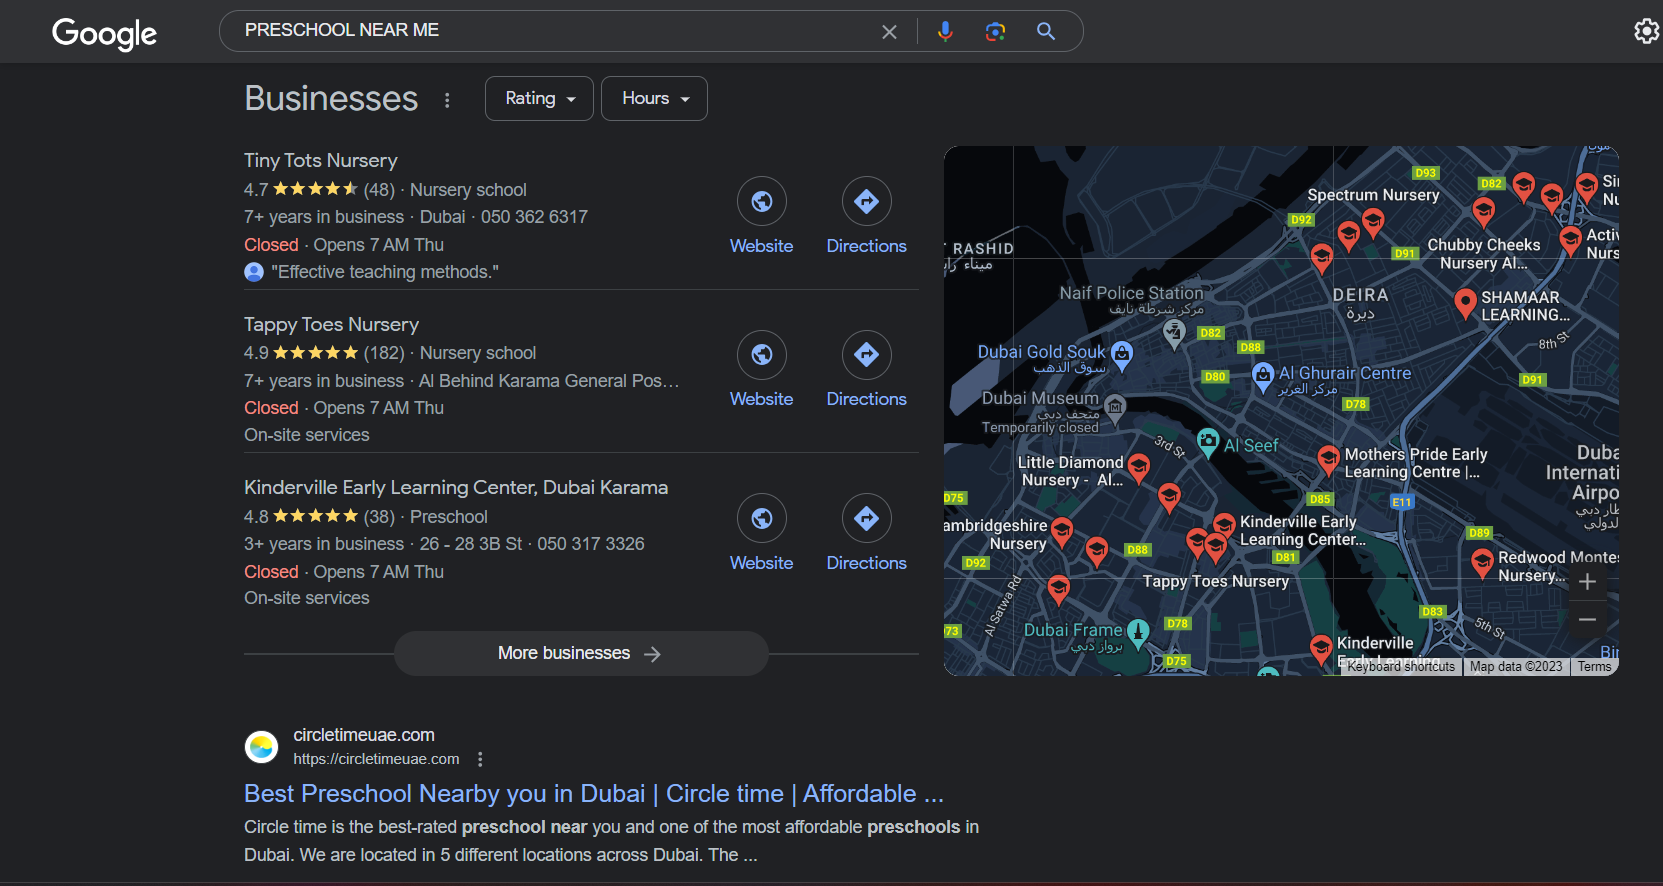
Task: Select the Naif Police Station map marker
Action: (1174, 333)
